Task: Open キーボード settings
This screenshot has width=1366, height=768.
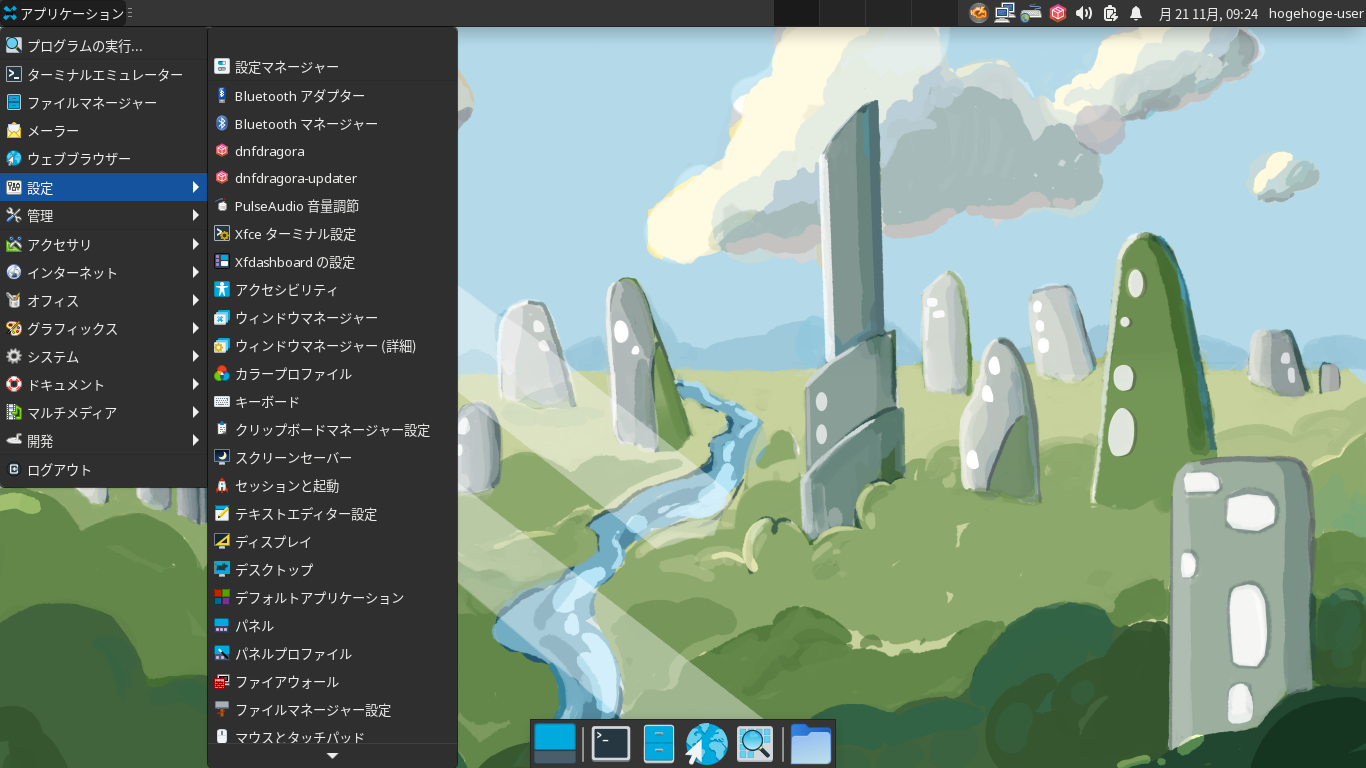Action: [x=332, y=402]
